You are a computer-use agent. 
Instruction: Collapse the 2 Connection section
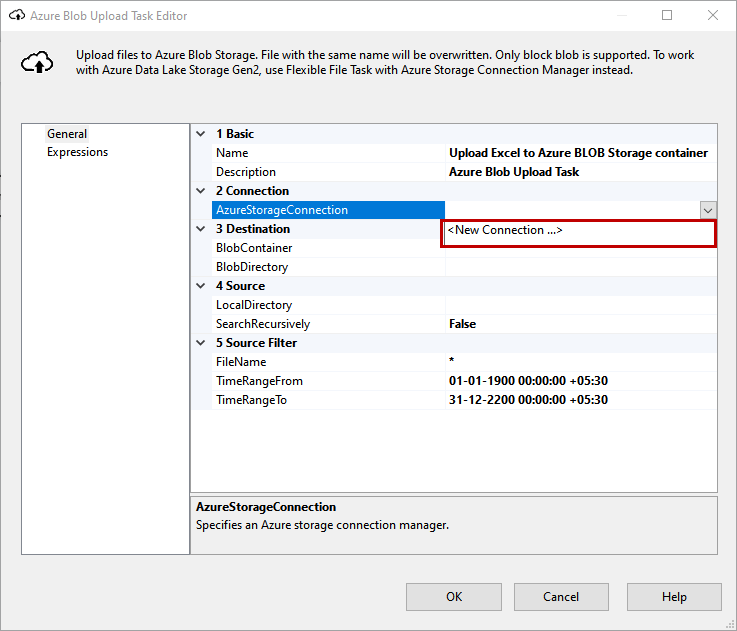(x=201, y=191)
